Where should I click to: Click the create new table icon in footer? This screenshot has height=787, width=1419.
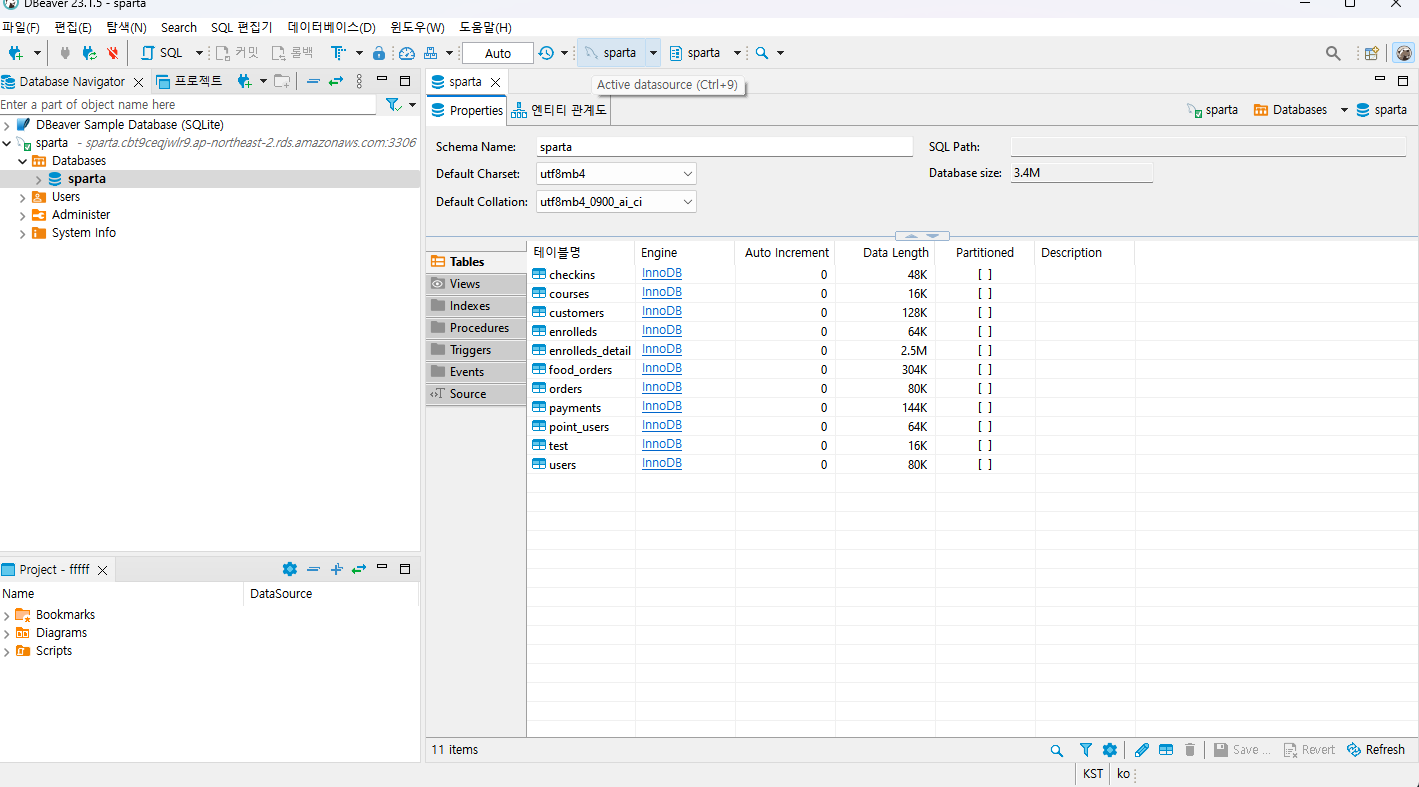pos(1166,750)
